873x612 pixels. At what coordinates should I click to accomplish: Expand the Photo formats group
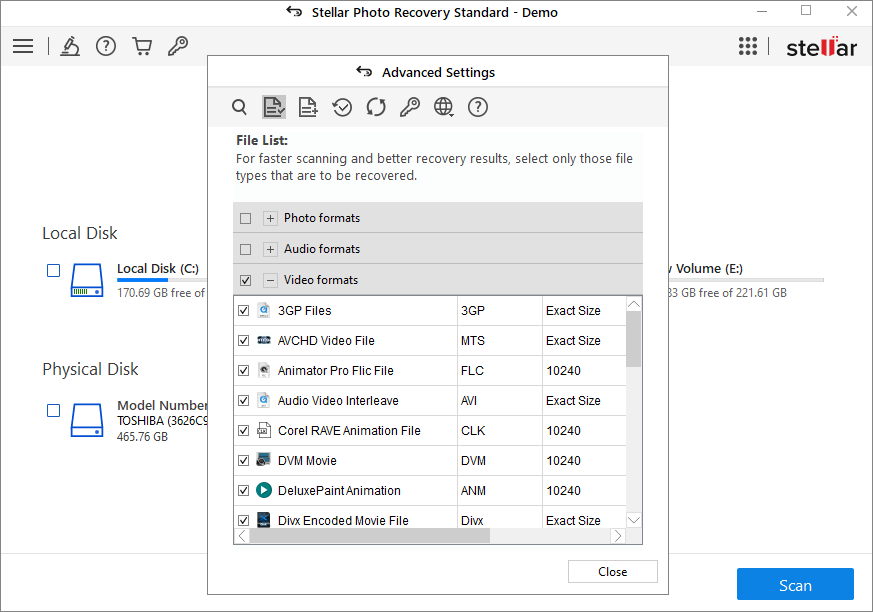click(270, 218)
